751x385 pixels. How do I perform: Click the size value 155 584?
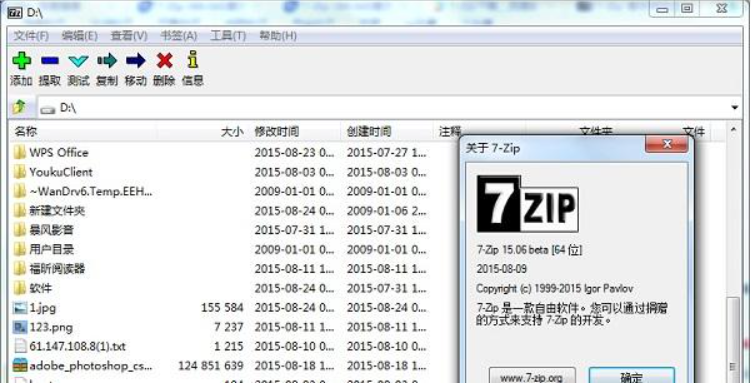tap(222, 308)
